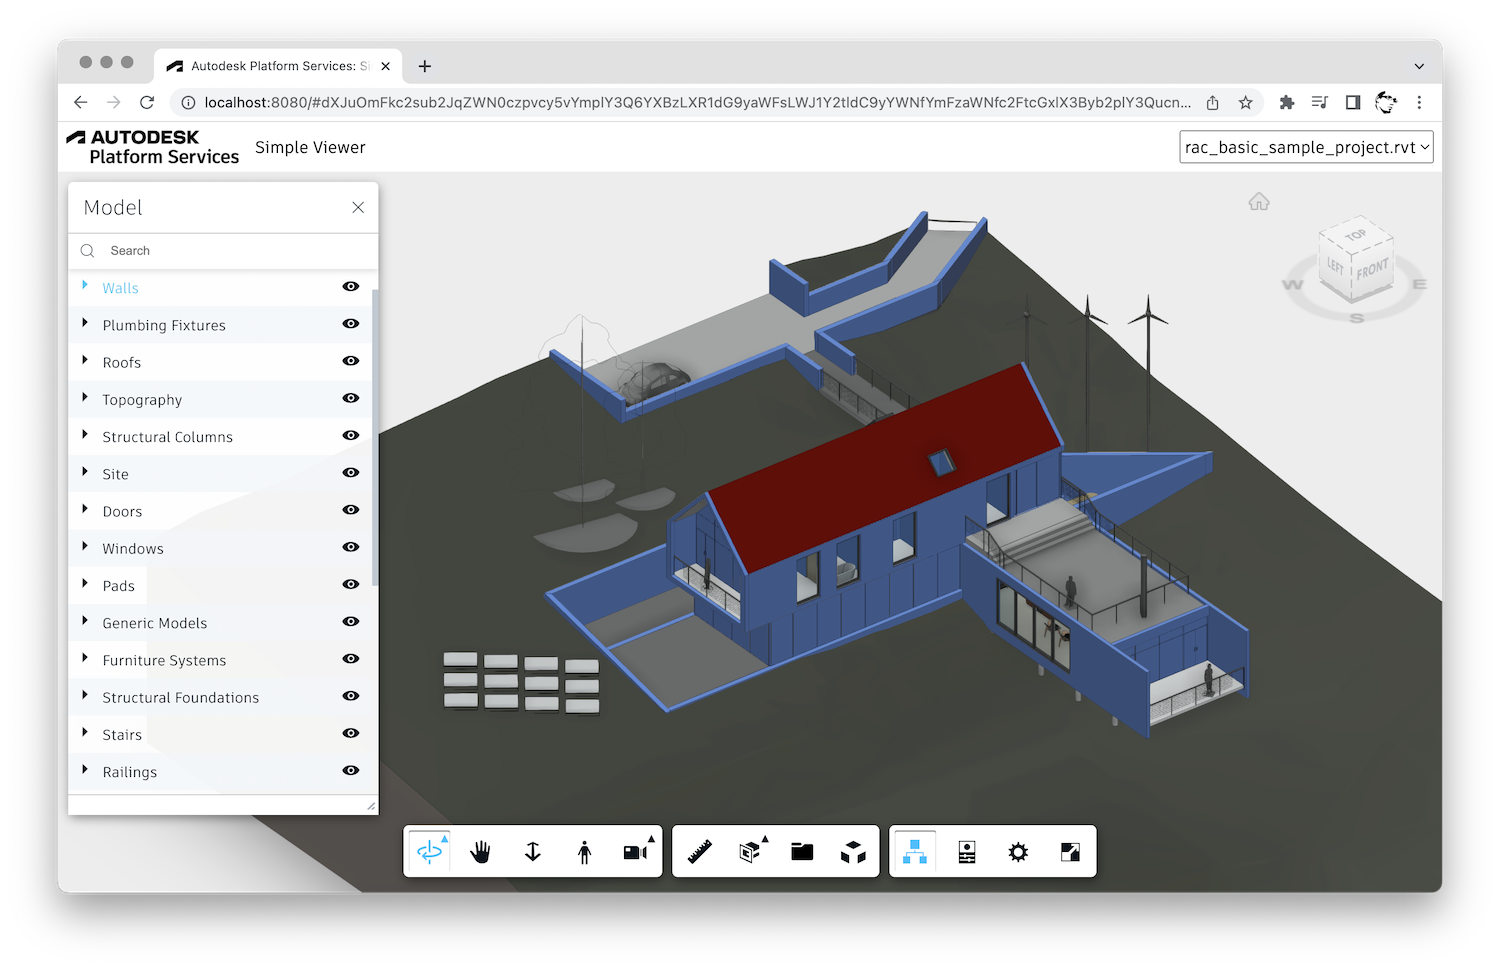Open the Section analysis tool

point(750,851)
